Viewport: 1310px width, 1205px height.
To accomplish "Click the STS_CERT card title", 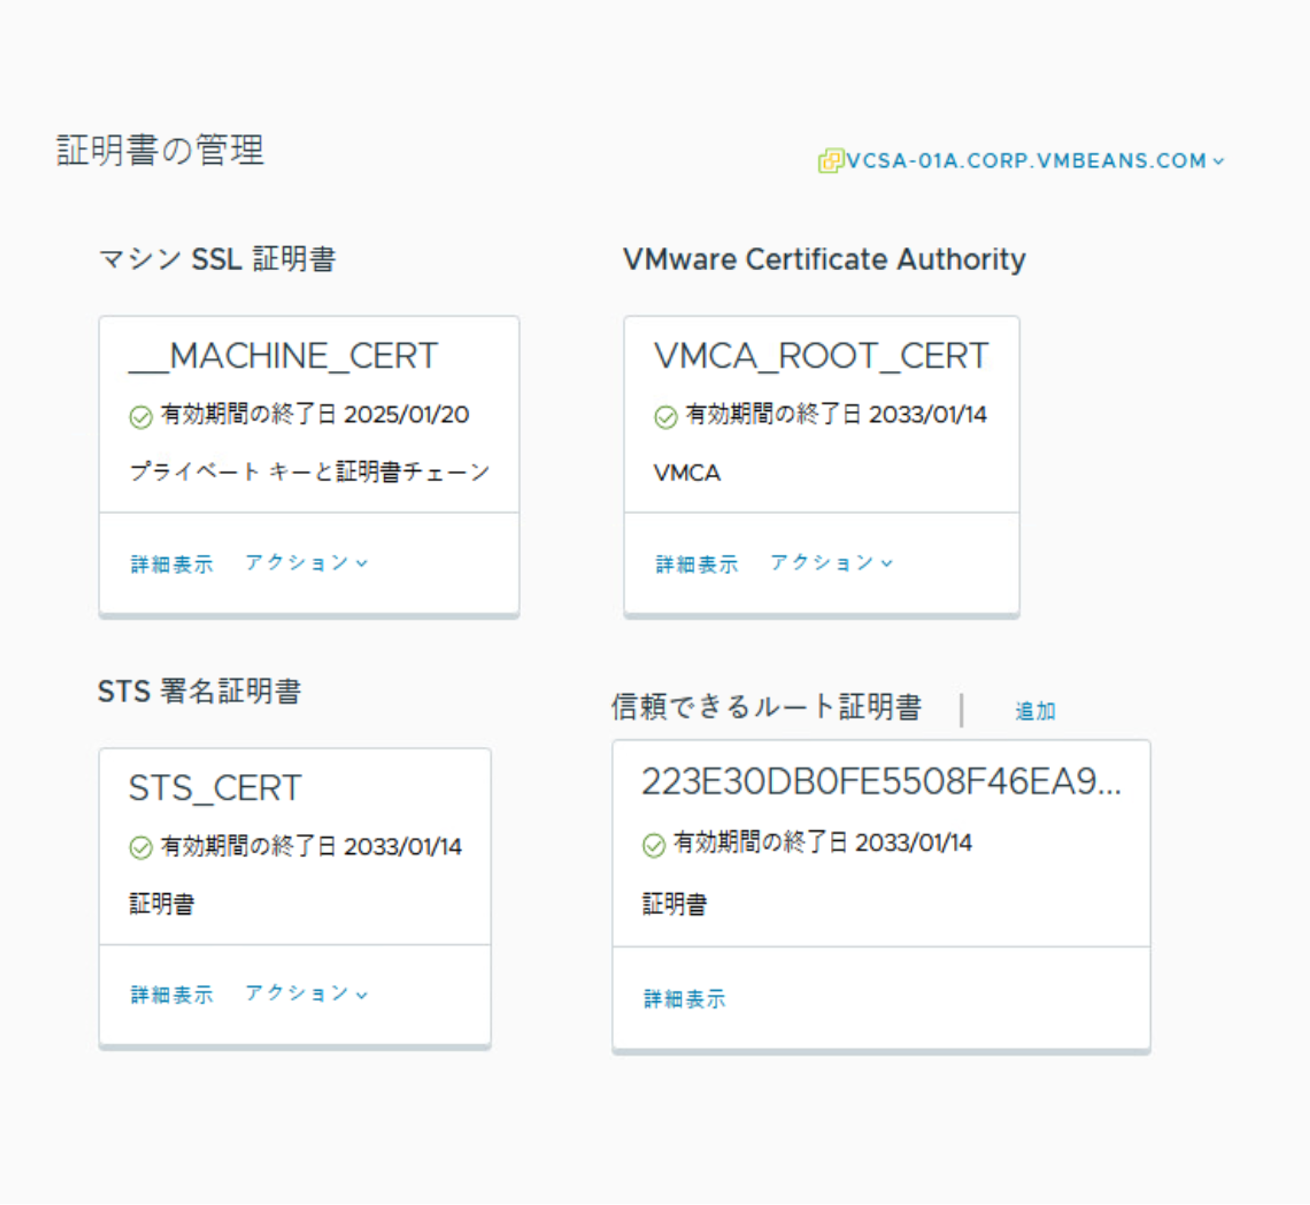I will [215, 788].
